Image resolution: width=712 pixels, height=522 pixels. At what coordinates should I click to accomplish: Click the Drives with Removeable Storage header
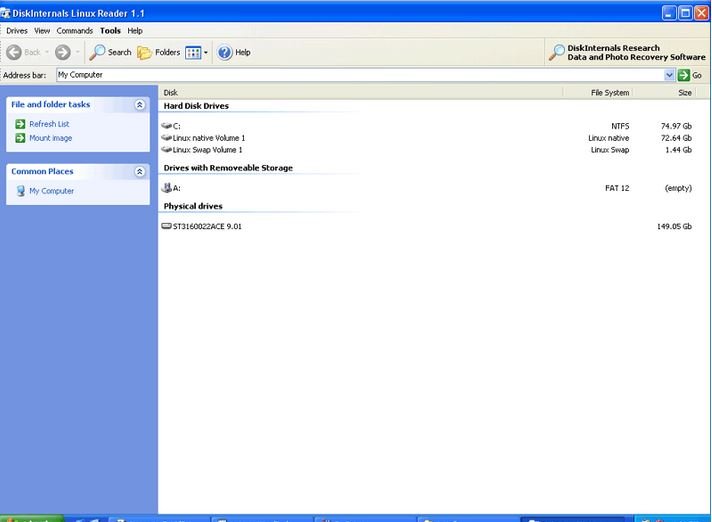point(228,168)
